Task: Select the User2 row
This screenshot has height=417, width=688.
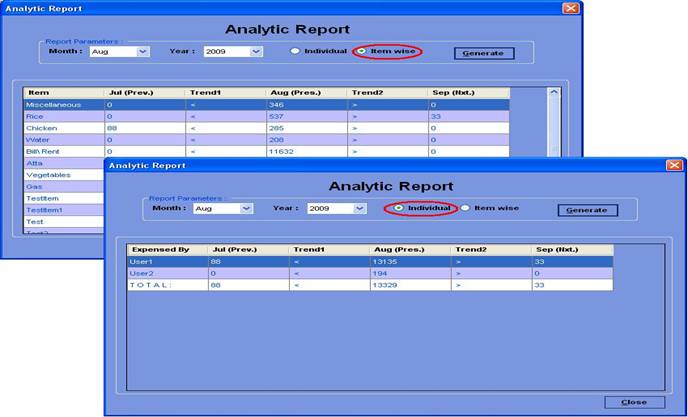Action: point(370,273)
